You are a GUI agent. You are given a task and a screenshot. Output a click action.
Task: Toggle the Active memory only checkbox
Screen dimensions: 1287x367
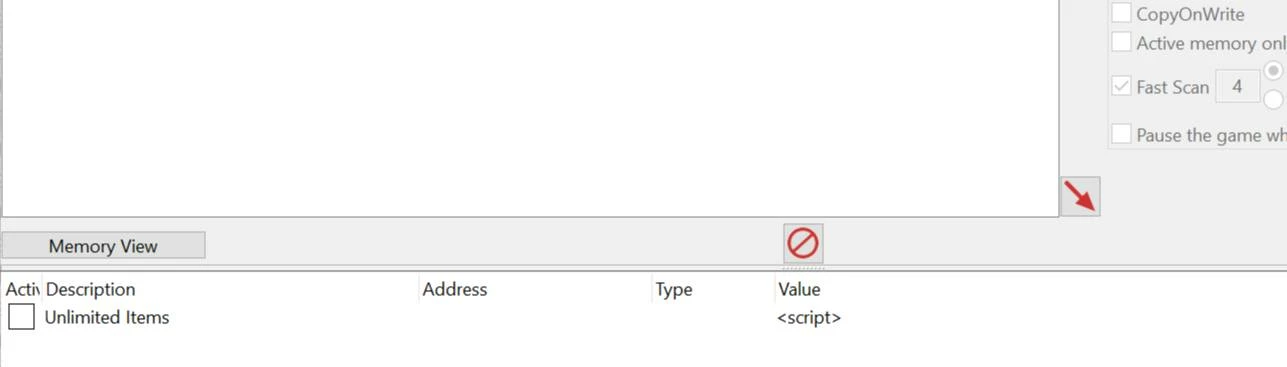click(x=1122, y=42)
